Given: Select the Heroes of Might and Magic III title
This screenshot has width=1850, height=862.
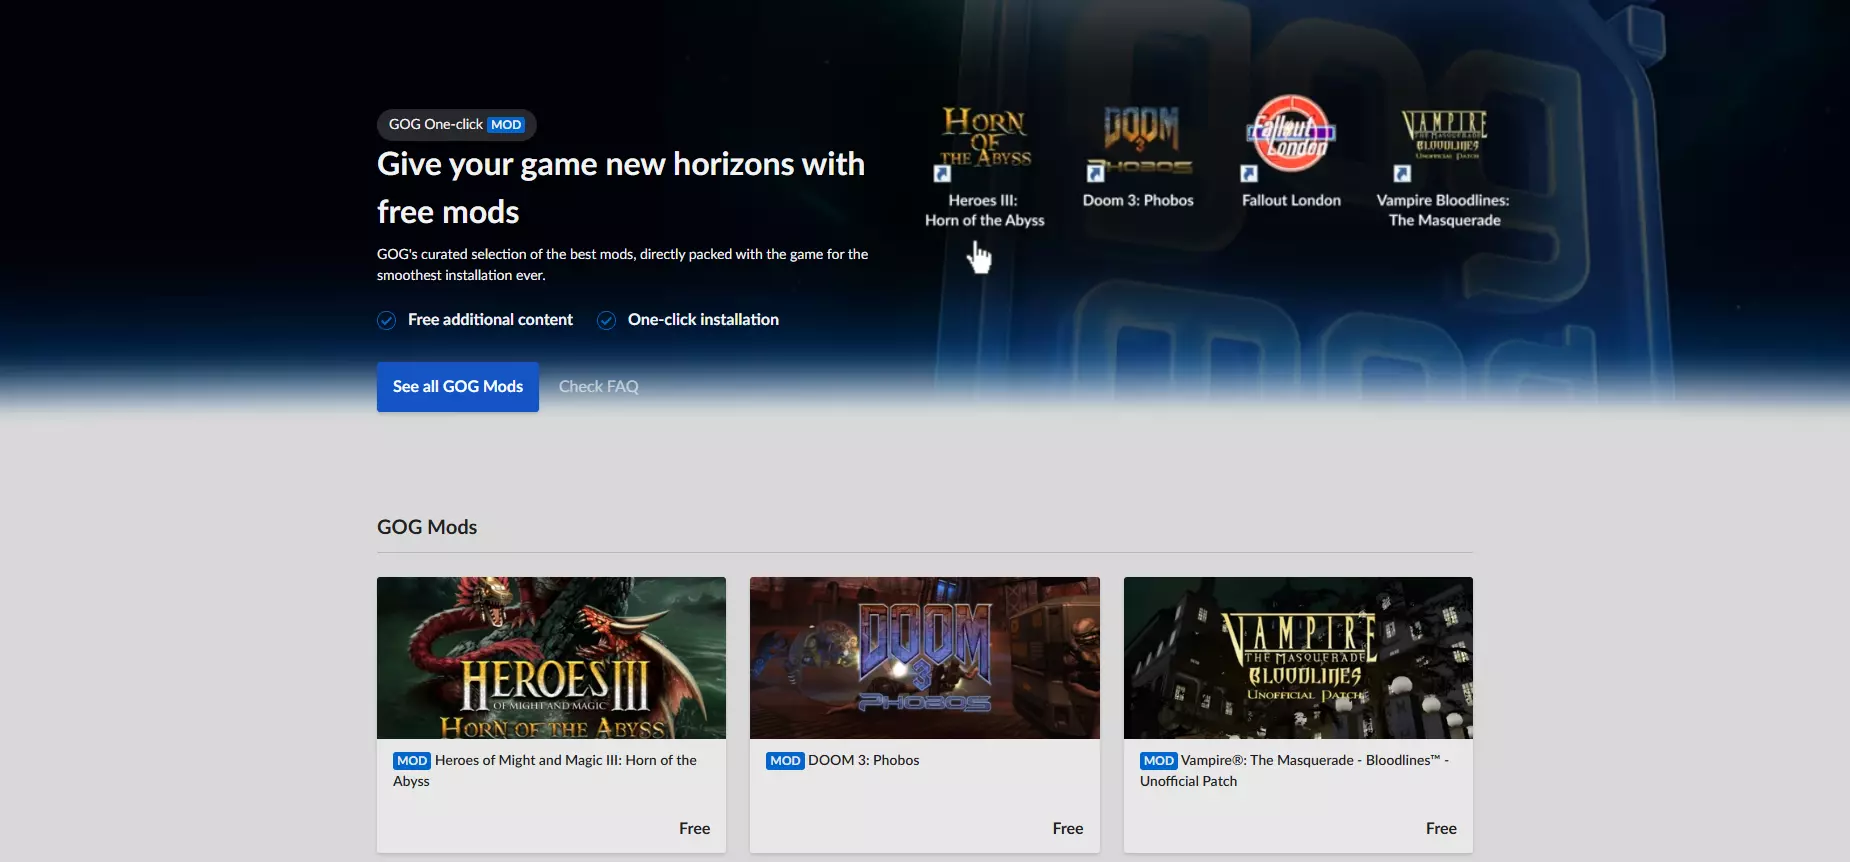Looking at the screenshot, I should (x=545, y=771).
